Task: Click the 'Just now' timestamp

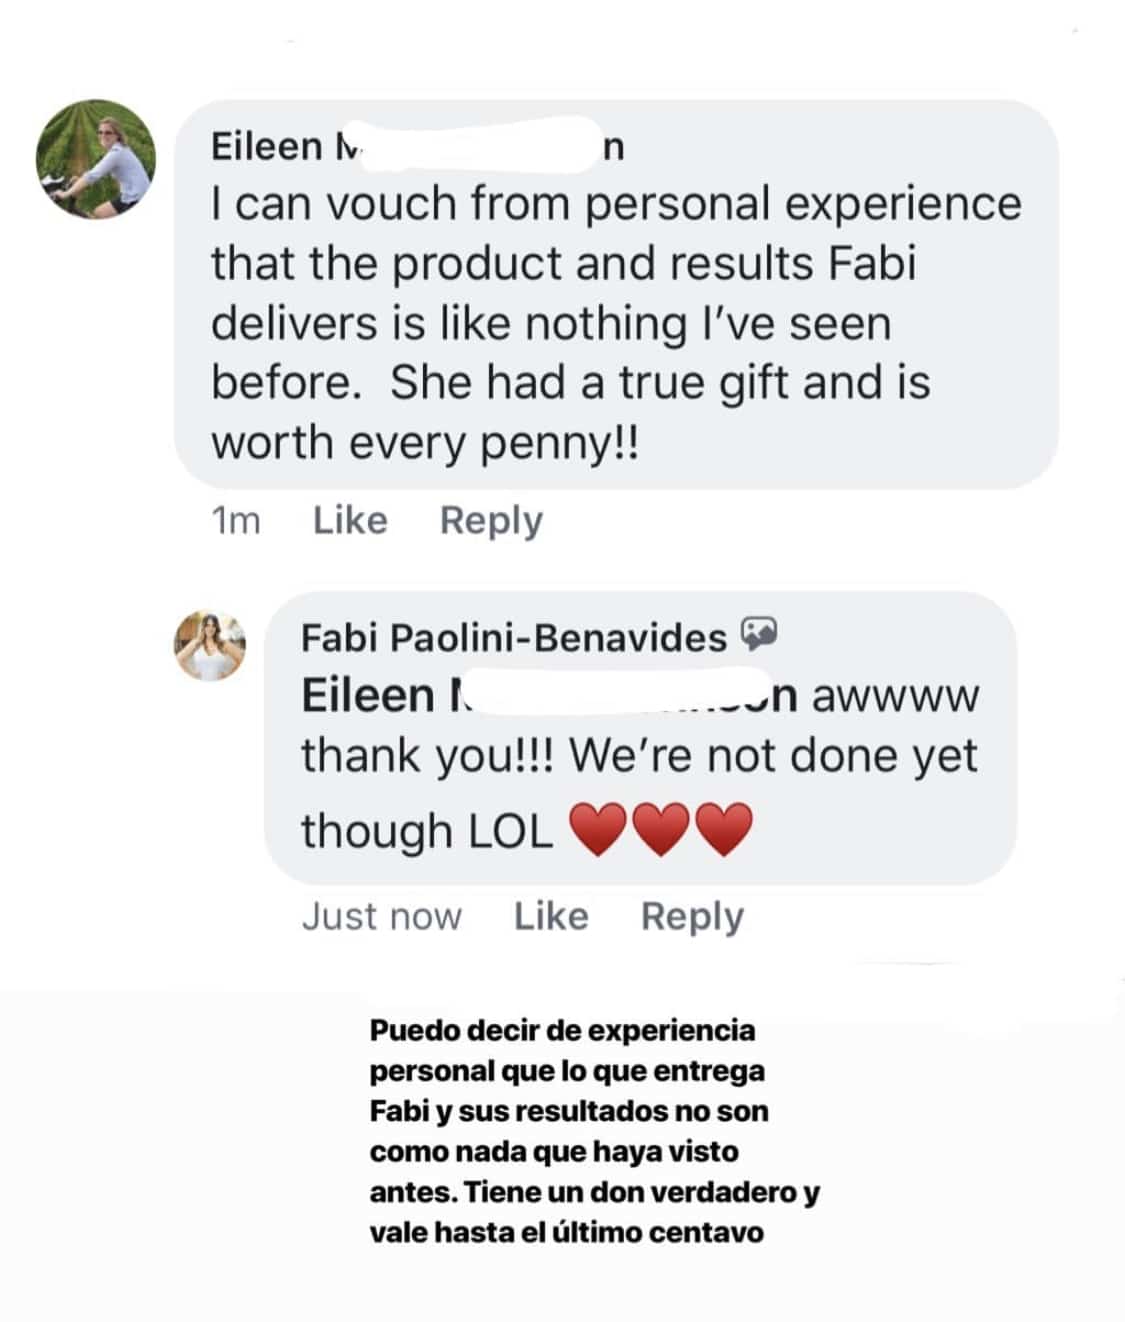Action: tap(381, 916)
